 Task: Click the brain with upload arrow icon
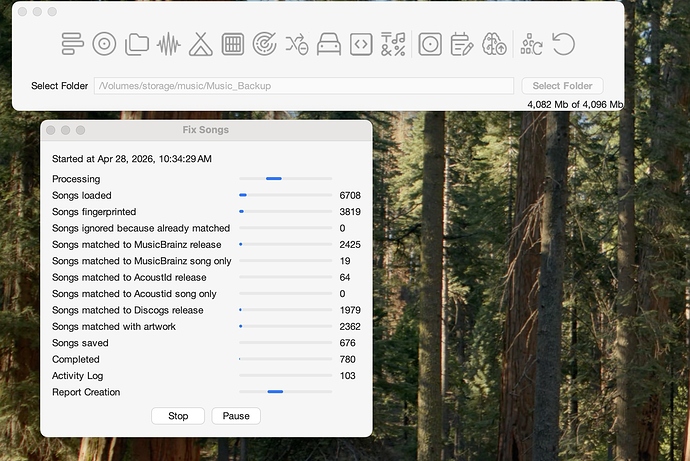[494, 44]
